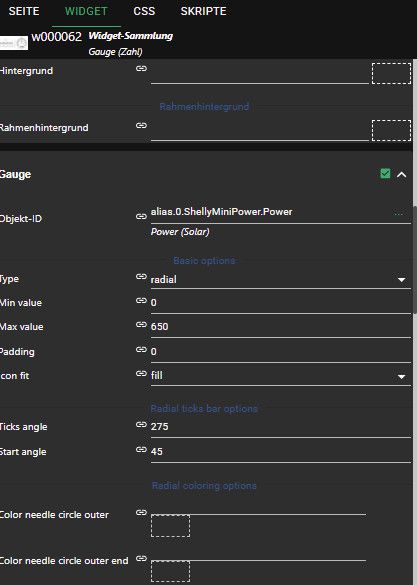The image size is (417, 585).
Task: Open the Hintergrund color swatch
Action: tap(391, 73)
